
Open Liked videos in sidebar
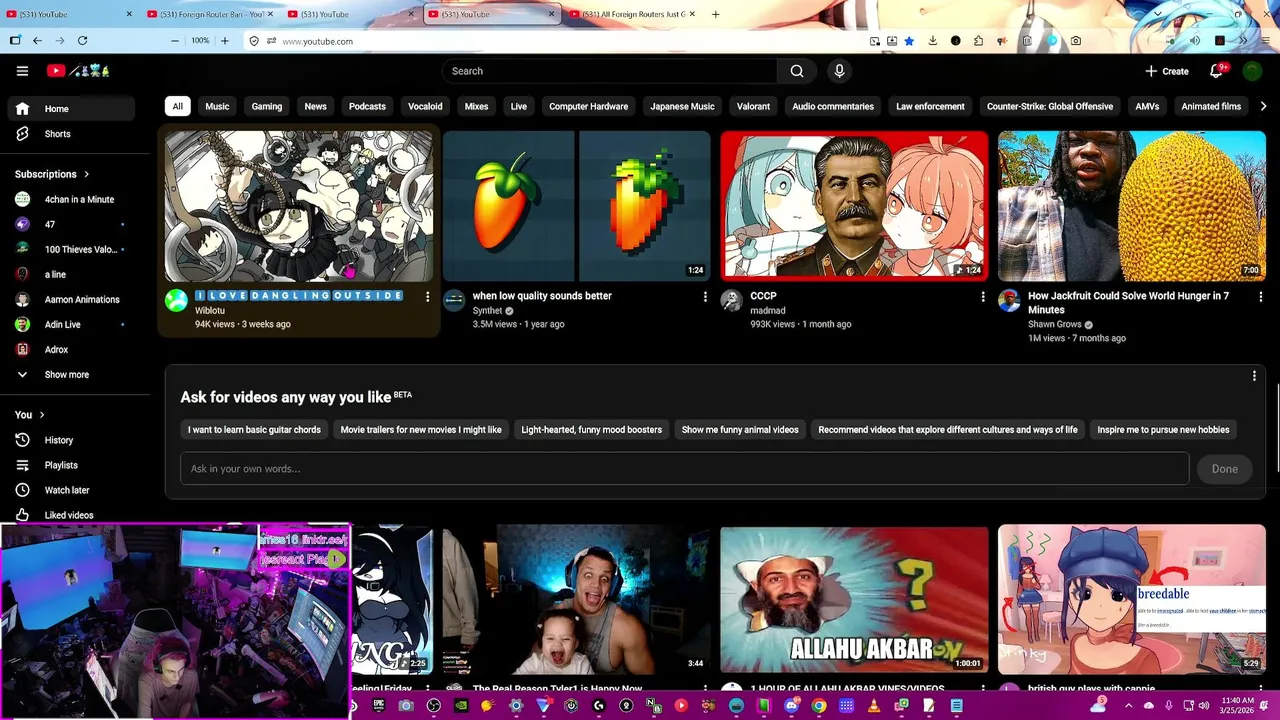pyautogui.click(x=72, y=515)
